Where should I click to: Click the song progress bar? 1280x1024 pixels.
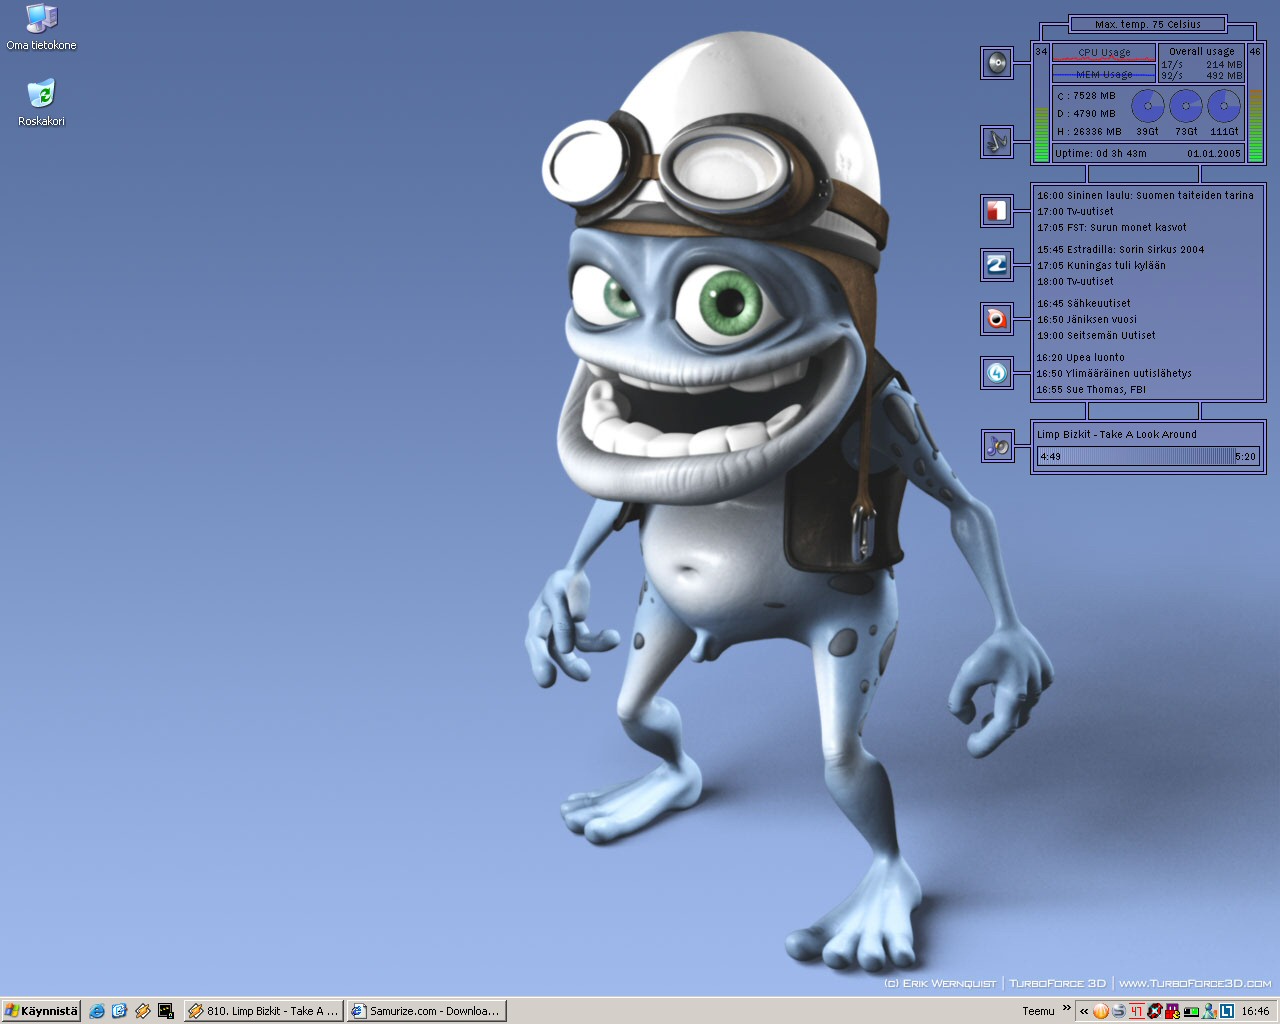click(1148, 456)
